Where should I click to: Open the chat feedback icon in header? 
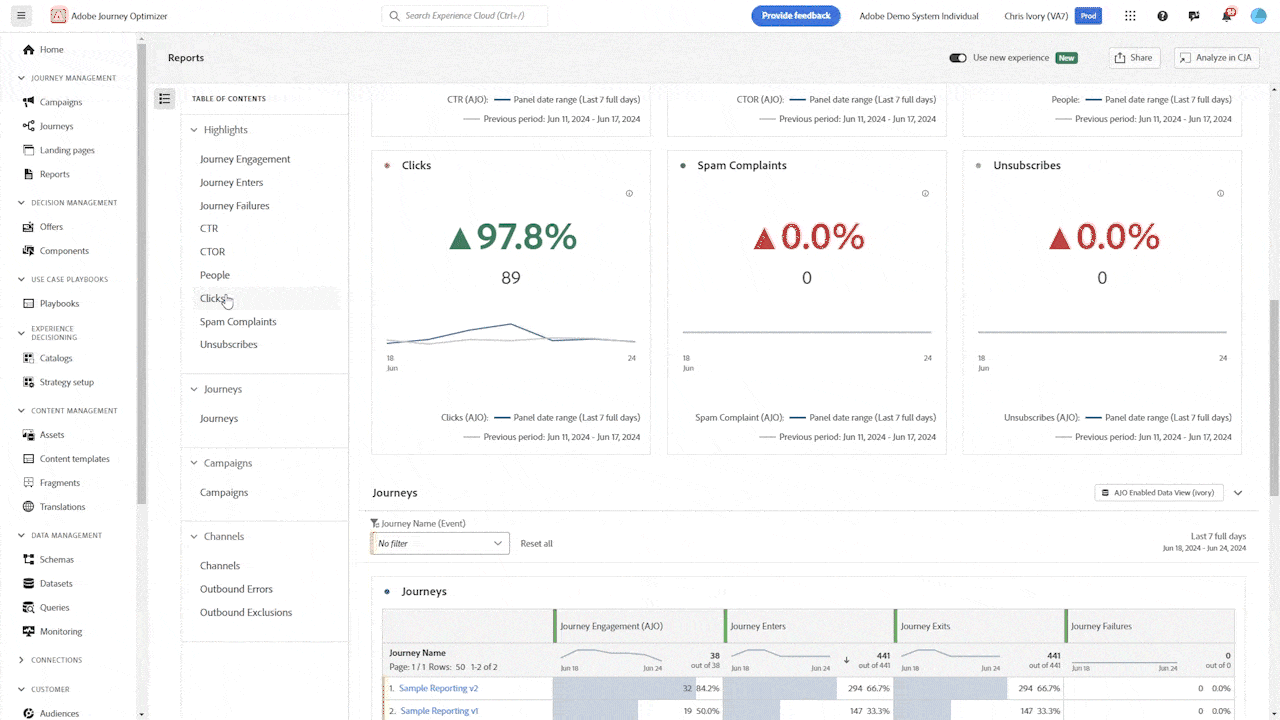pos(1194,16)
